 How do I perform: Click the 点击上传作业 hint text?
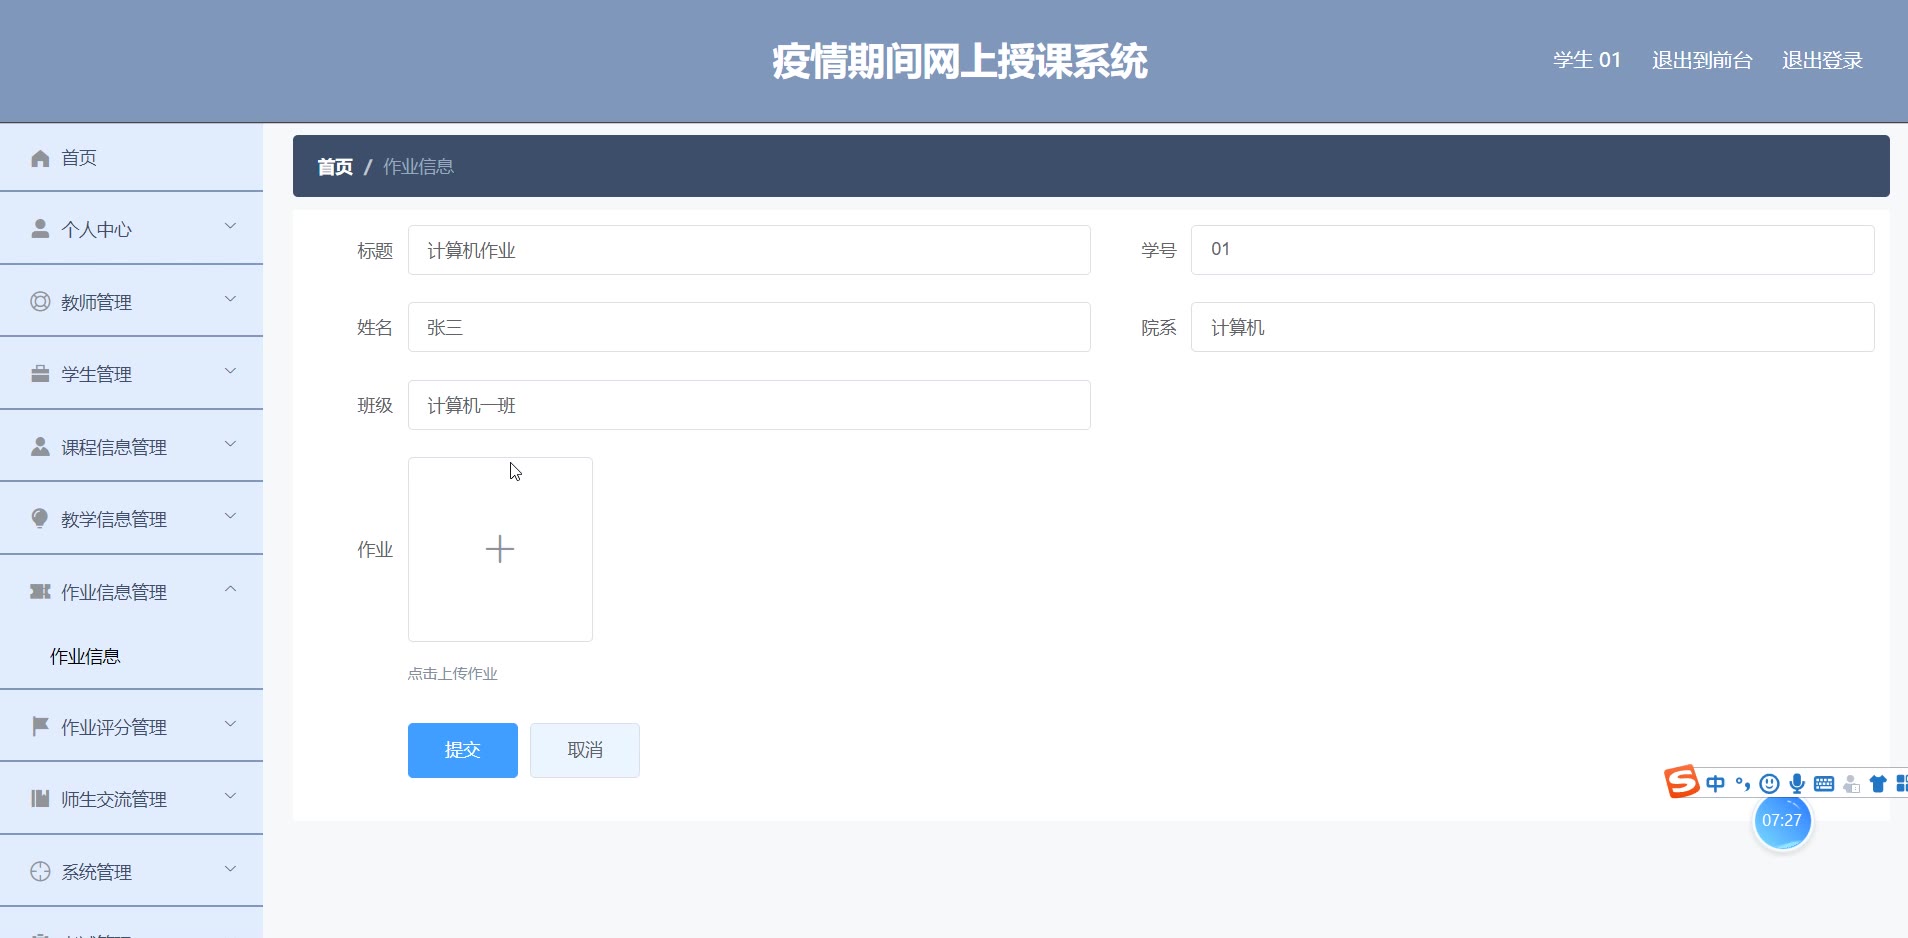(452, 674)
